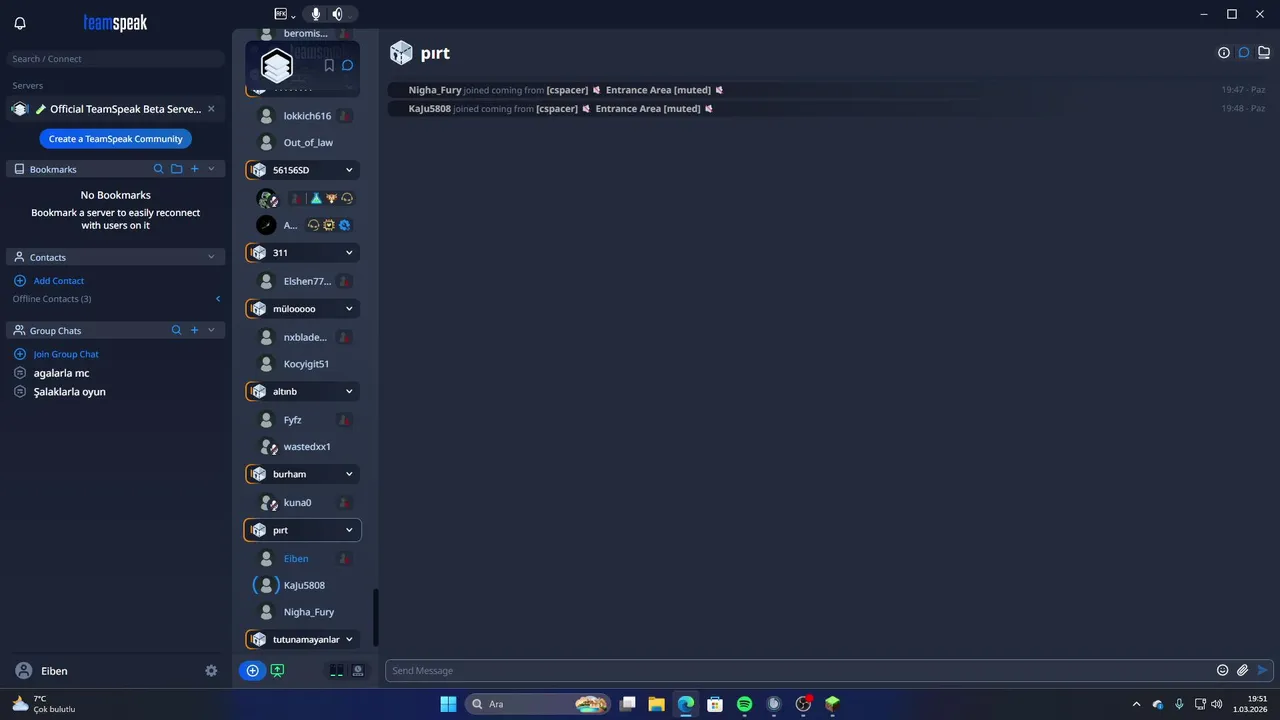Viewport: 1280px width, 720px height.
Task: Open Microsoft Edge from the taskbar
Action: 686,704
